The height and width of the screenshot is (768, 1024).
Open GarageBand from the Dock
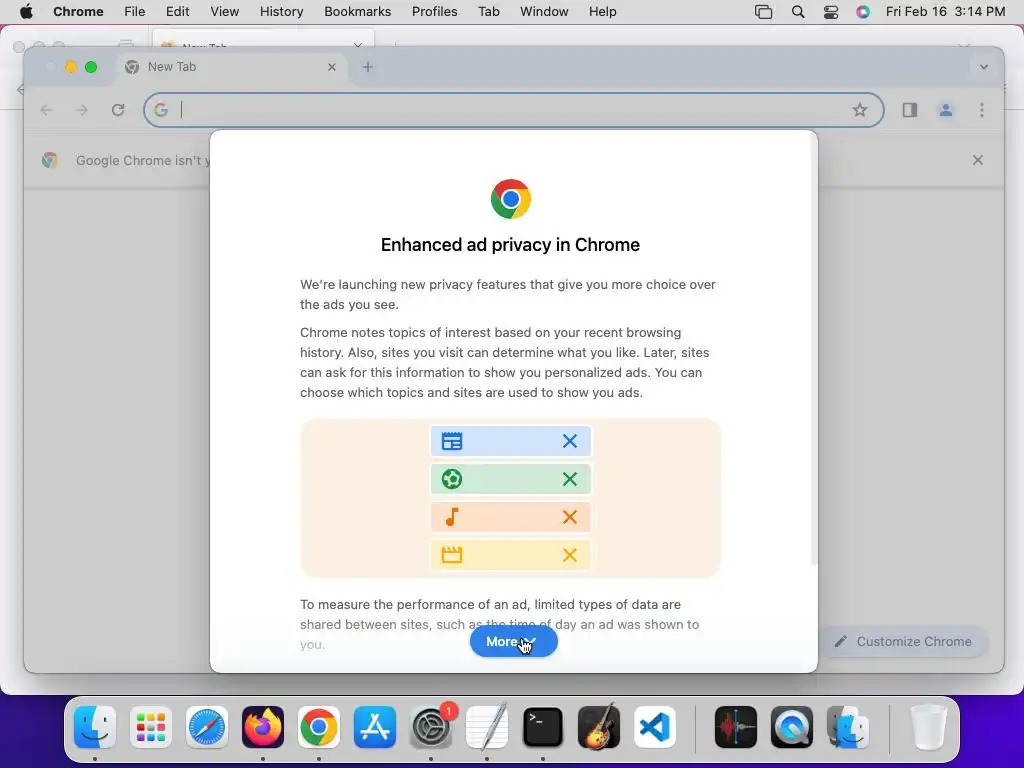pos(599,727)
